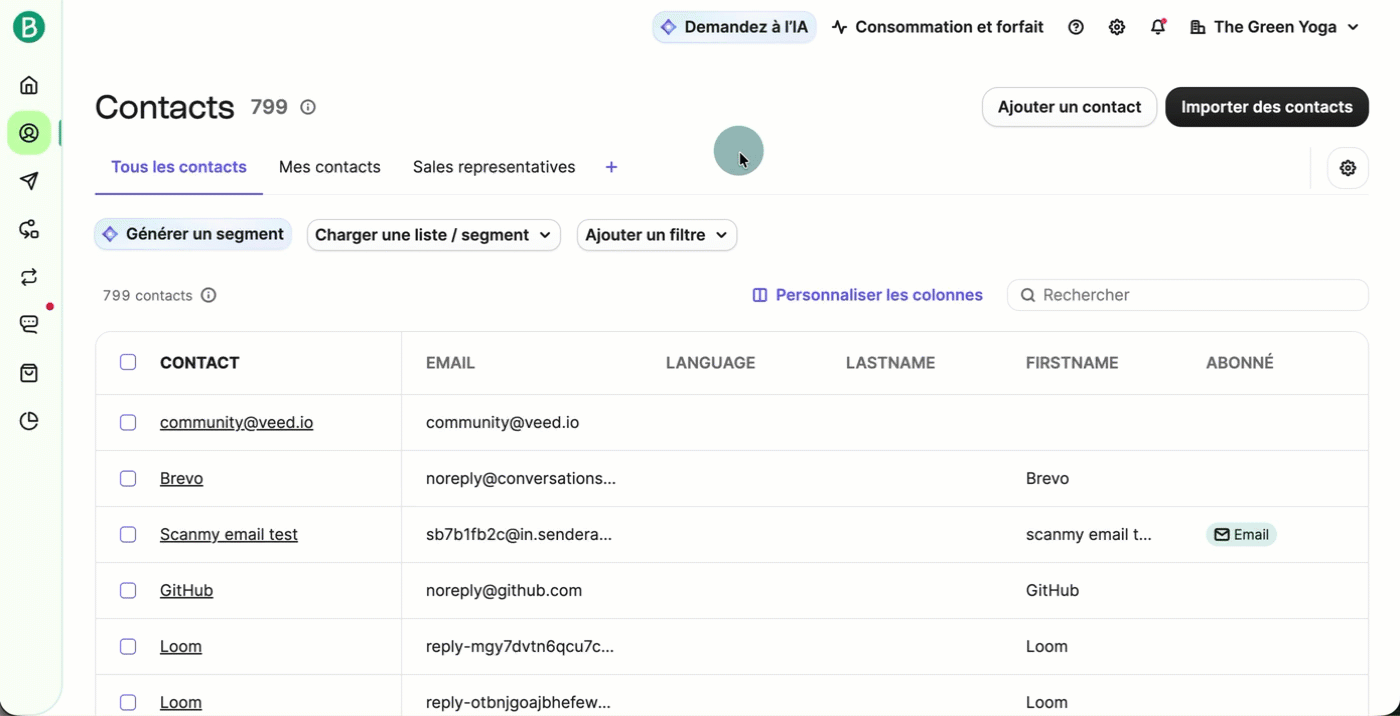
Task: Click the help question mark icon
Action: 1076,27
